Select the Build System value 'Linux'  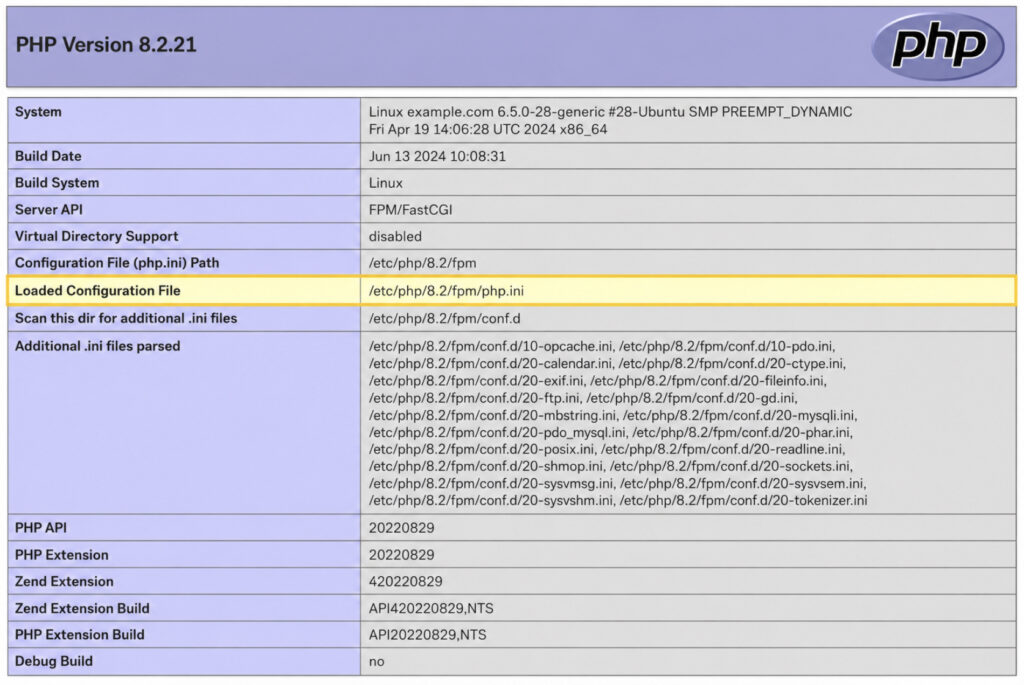385,183
